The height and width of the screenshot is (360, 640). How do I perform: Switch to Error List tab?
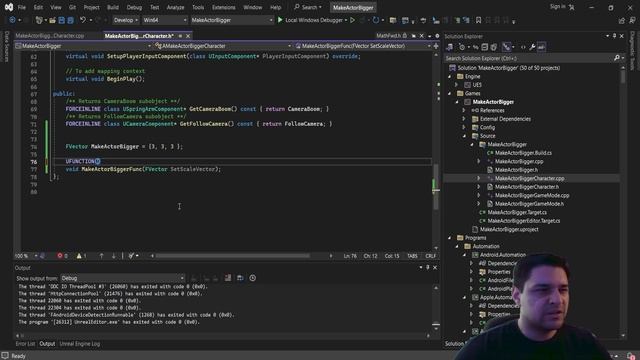[x=25, y=344]
